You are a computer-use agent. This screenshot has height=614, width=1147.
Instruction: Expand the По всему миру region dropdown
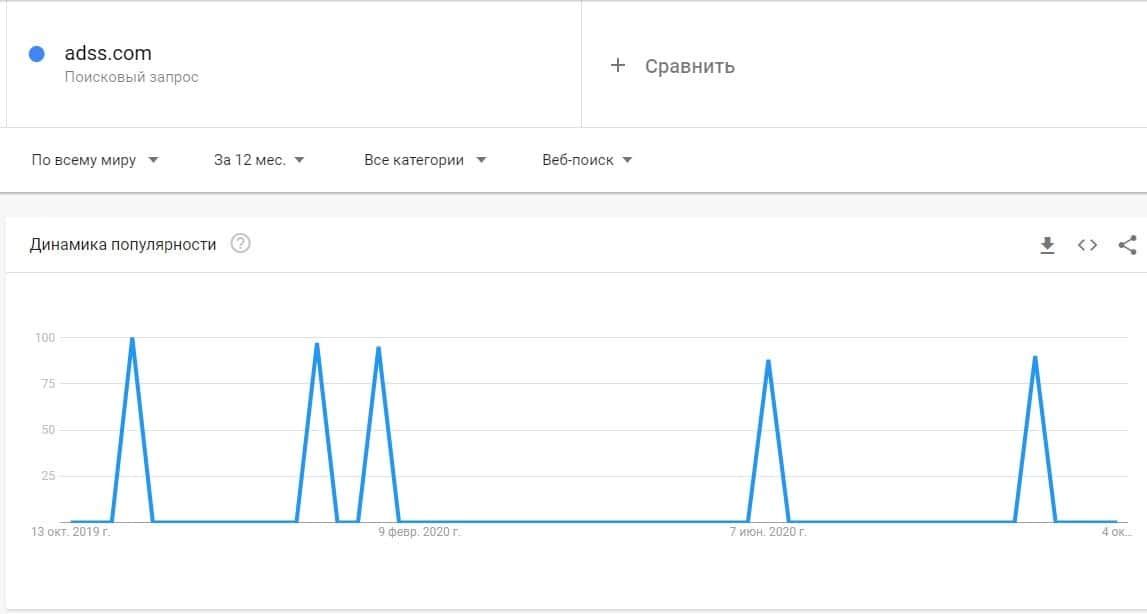click(95, 160)
